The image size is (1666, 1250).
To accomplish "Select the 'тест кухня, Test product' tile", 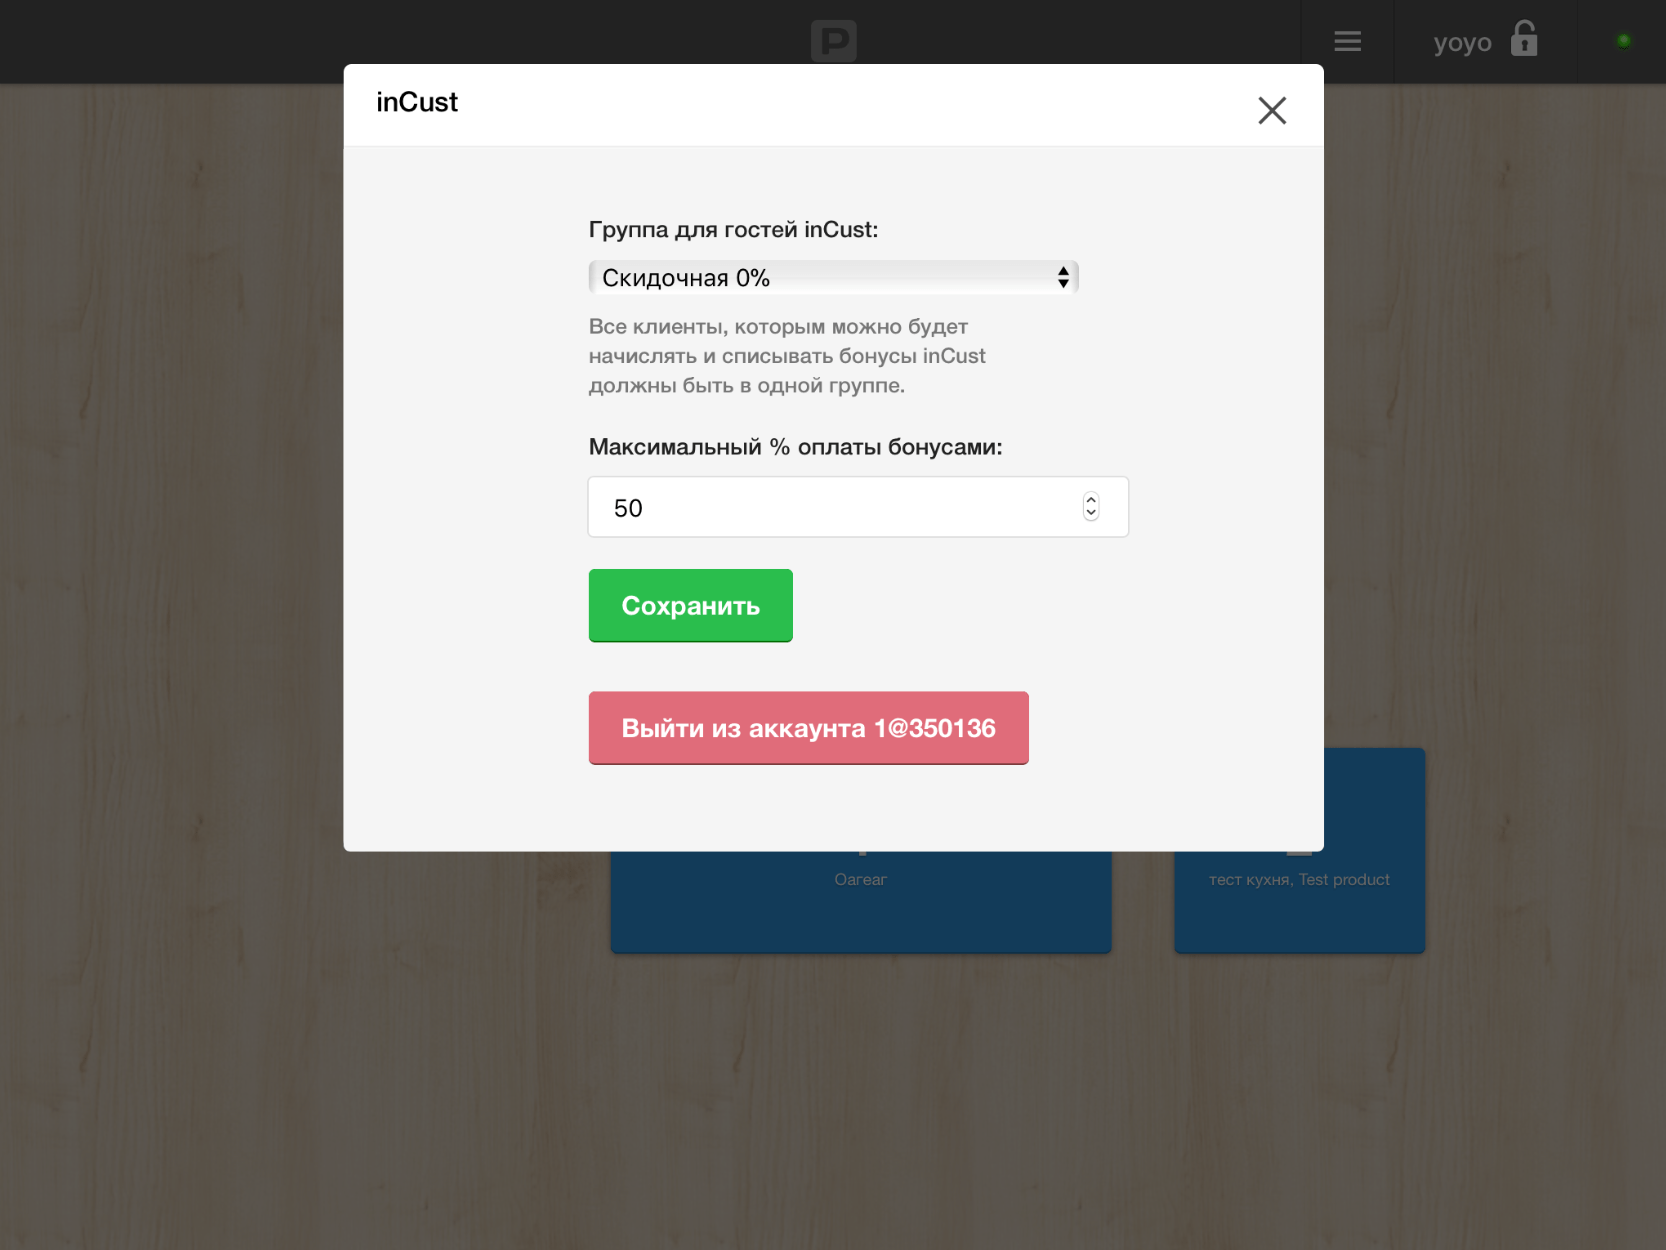I will tap(1299, 880).
